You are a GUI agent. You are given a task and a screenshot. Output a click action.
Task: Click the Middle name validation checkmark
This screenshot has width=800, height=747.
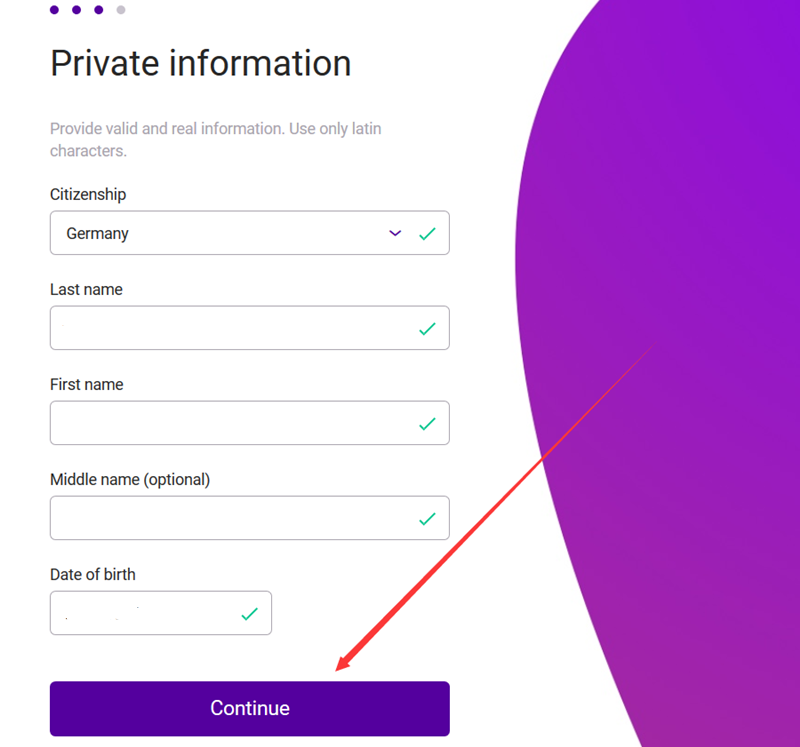click(x=427, y=519)
